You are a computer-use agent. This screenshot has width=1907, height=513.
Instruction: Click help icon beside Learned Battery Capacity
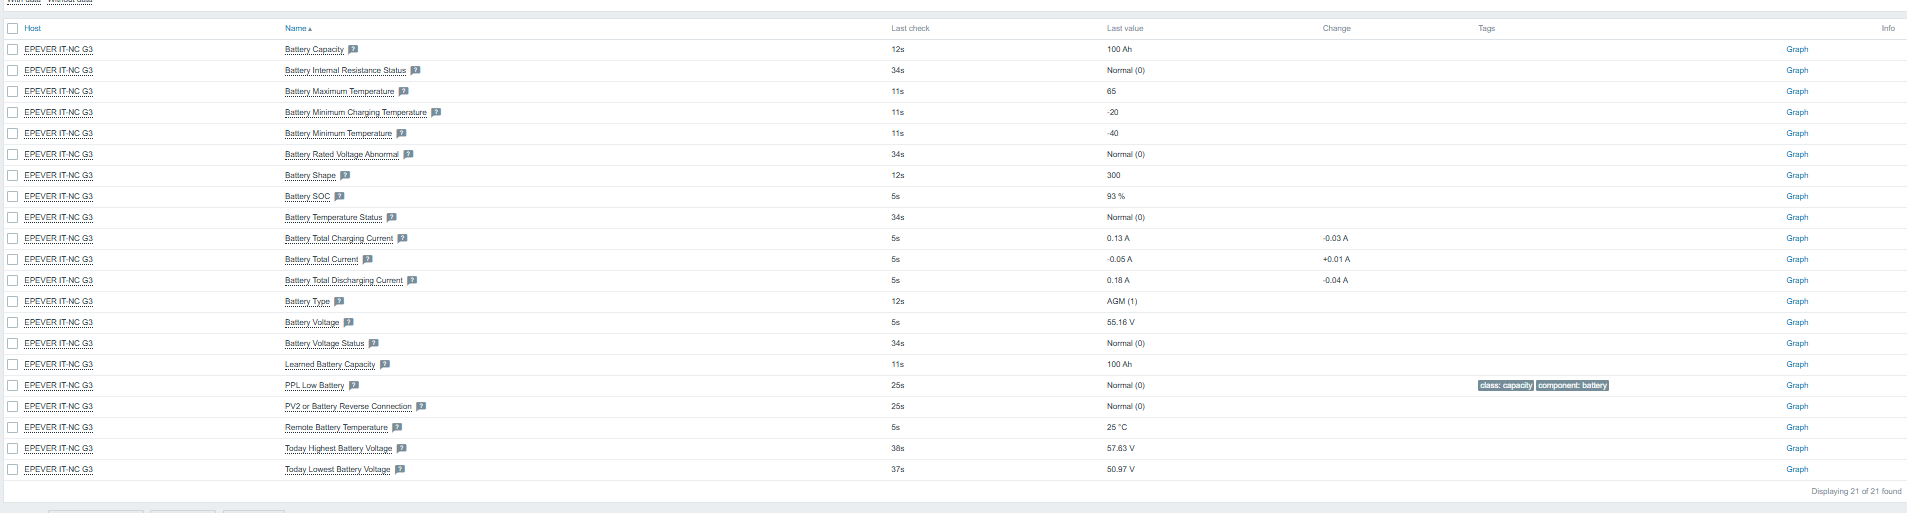[x=385, y=364]
